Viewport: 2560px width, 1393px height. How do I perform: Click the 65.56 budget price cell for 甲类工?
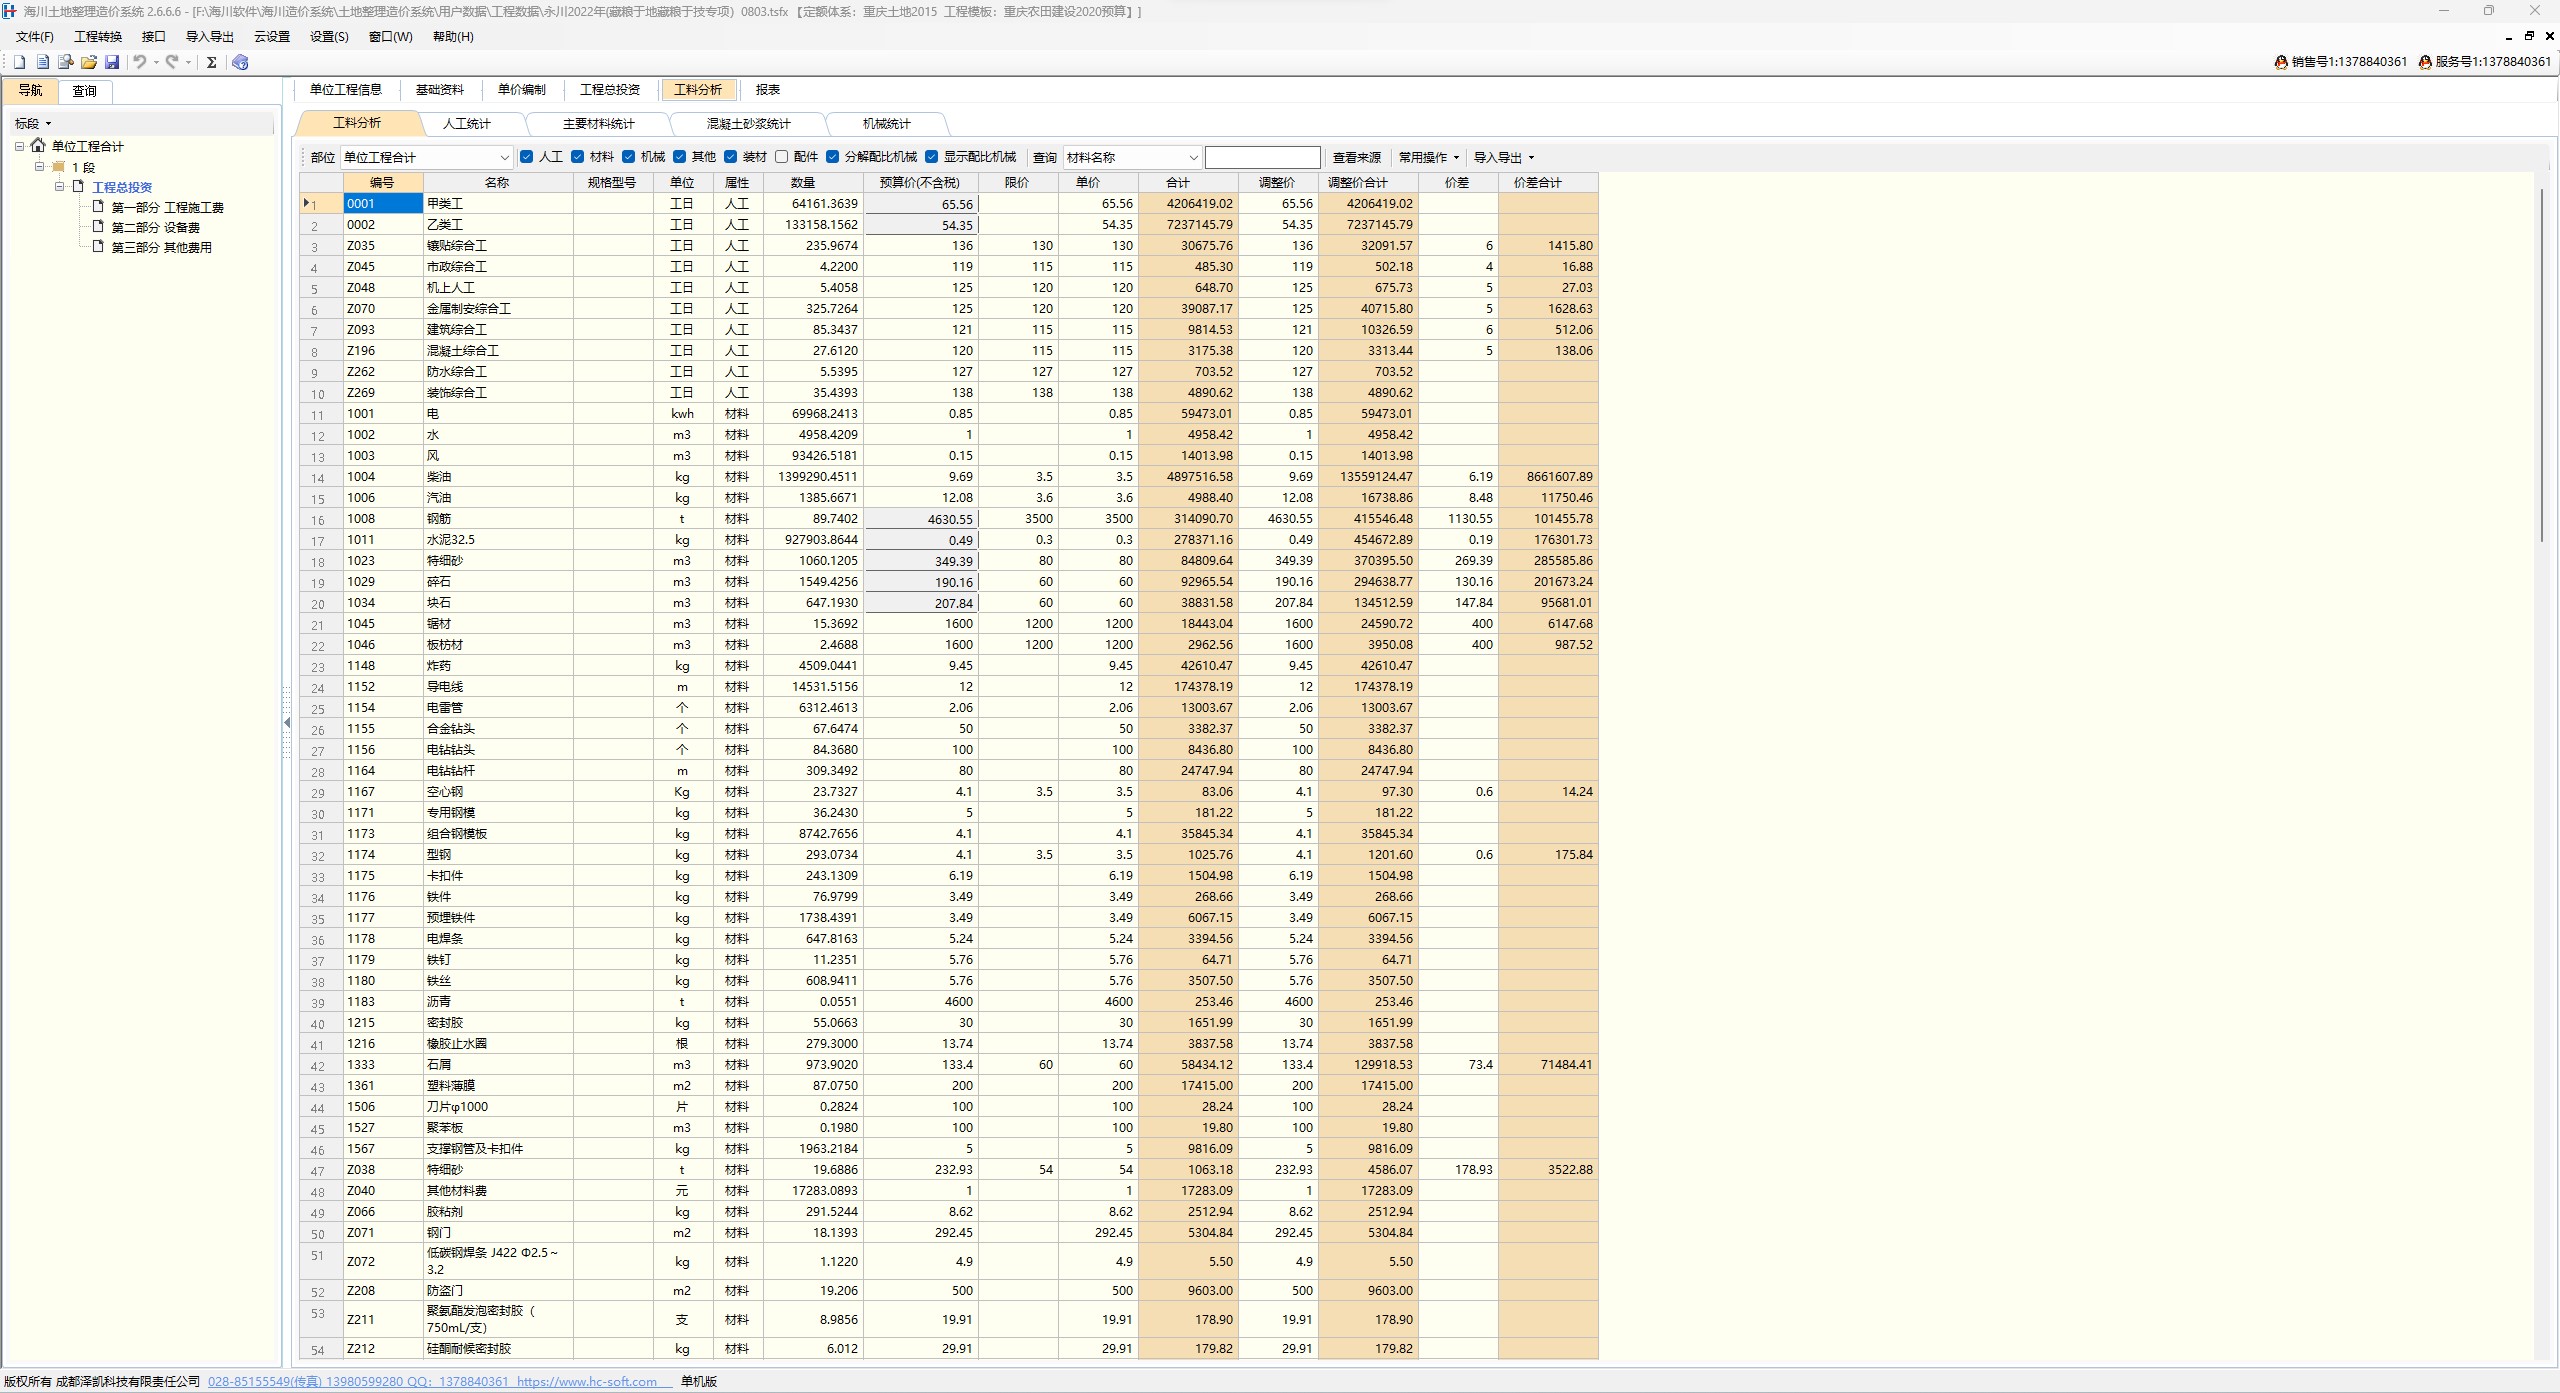click(x=920, y=204)
